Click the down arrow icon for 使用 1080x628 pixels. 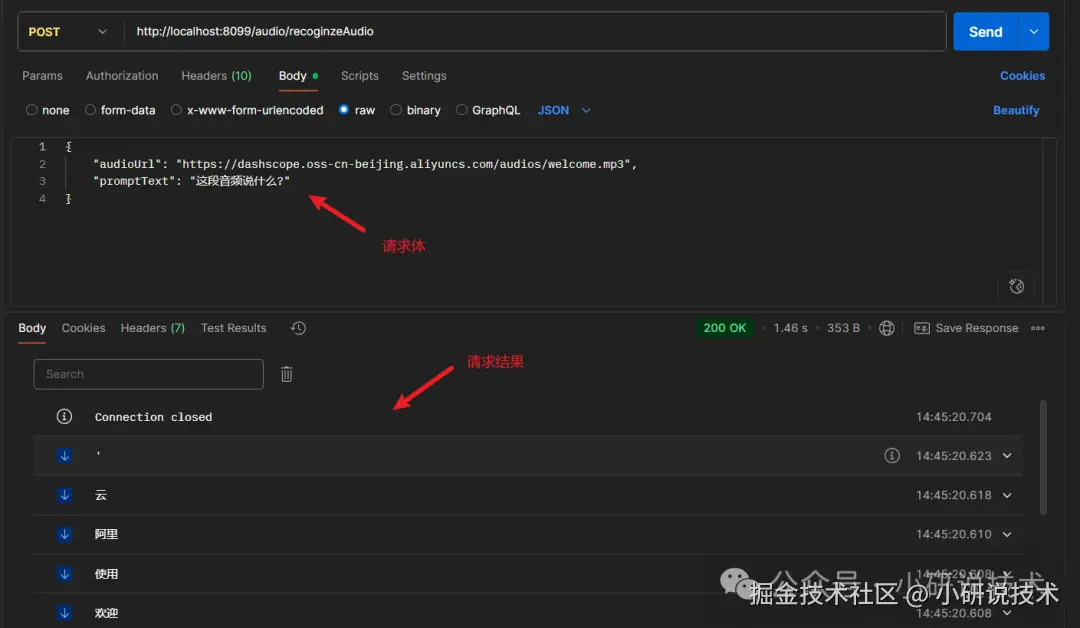tap(64, 574)
